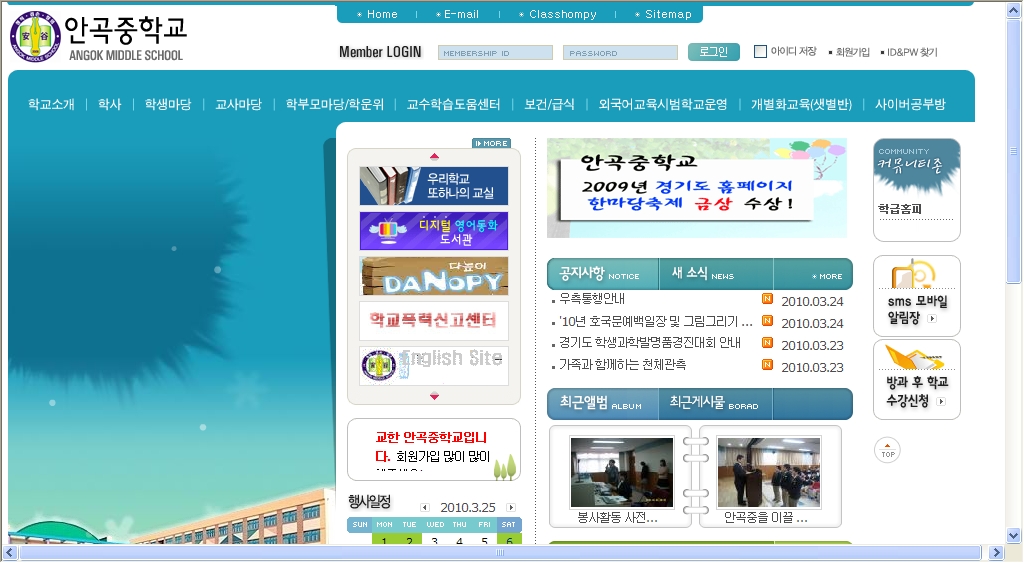Open the 커뮤니티존 community banner icon
Screen dimensions: 1024x563
[916, 171]
